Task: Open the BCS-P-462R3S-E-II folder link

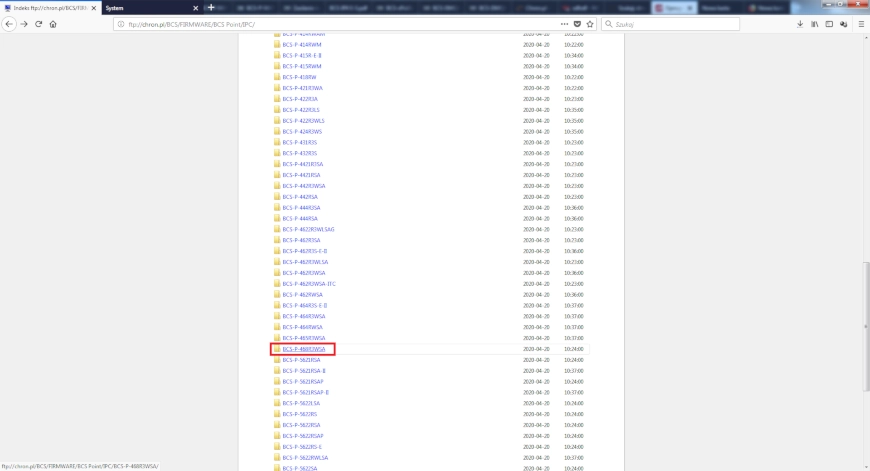Action: 305,251
